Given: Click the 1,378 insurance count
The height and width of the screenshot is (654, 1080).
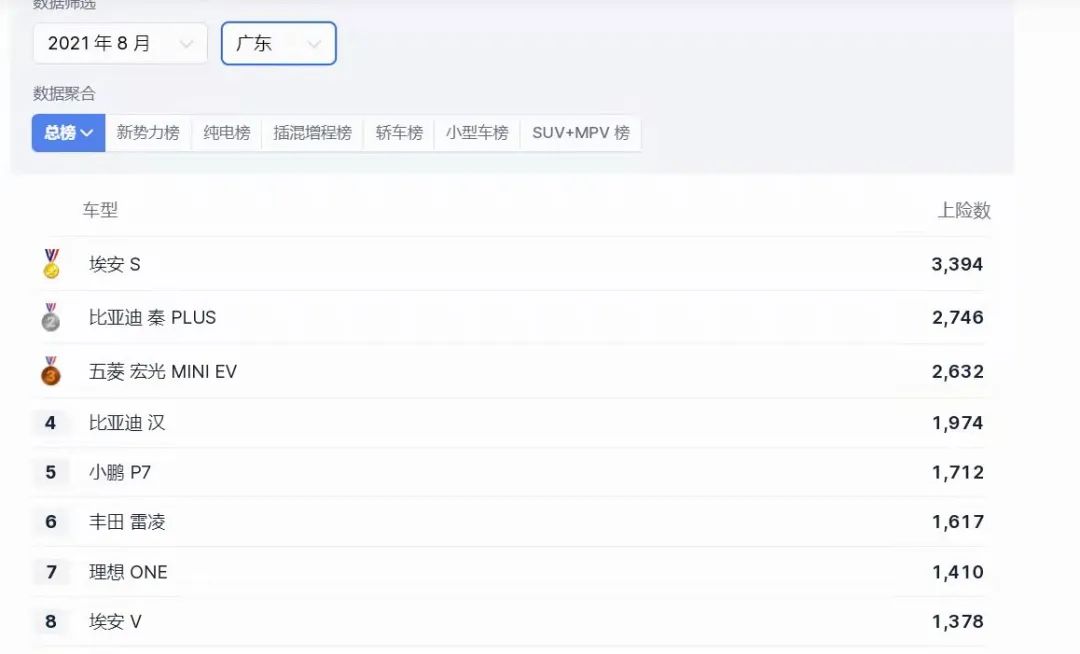Looking at the screenshot, I should pyautogui.click(x=957, y=622).
